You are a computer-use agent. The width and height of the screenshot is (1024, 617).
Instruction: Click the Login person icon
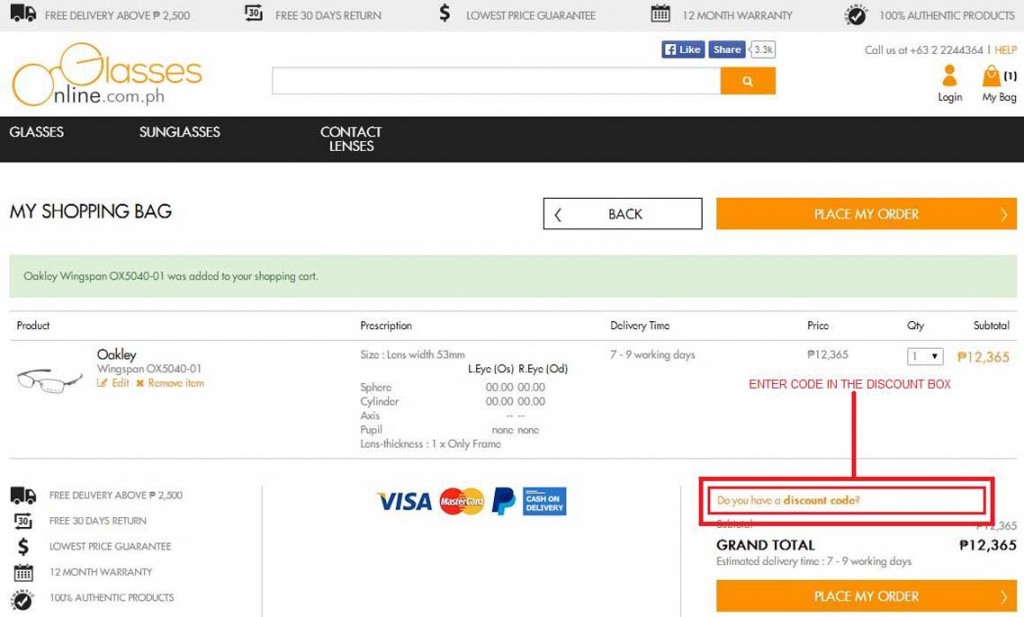click(950, 76)
